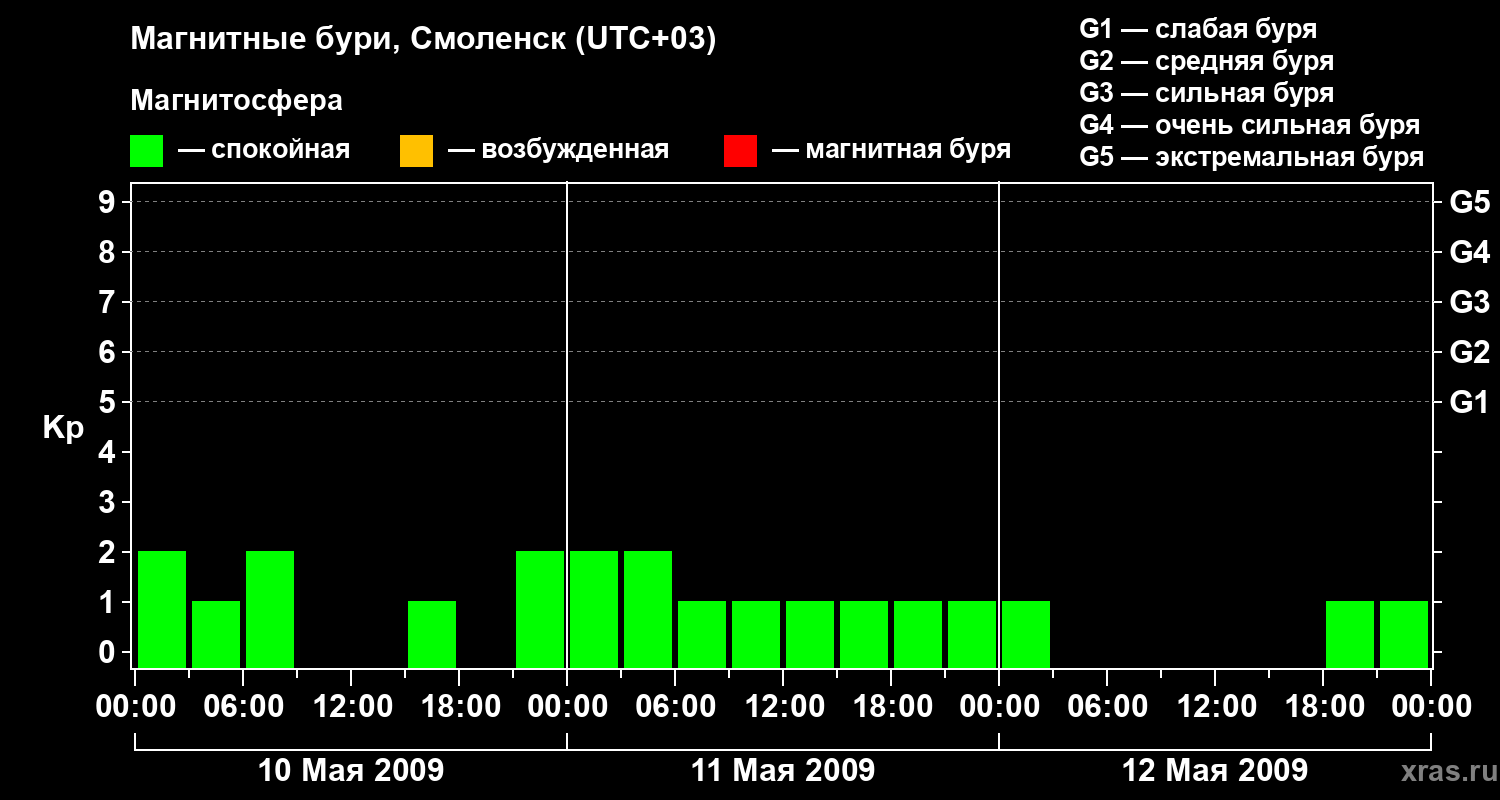
Task: Click the '— возбужденная' legend label
Action: (558, 150)
